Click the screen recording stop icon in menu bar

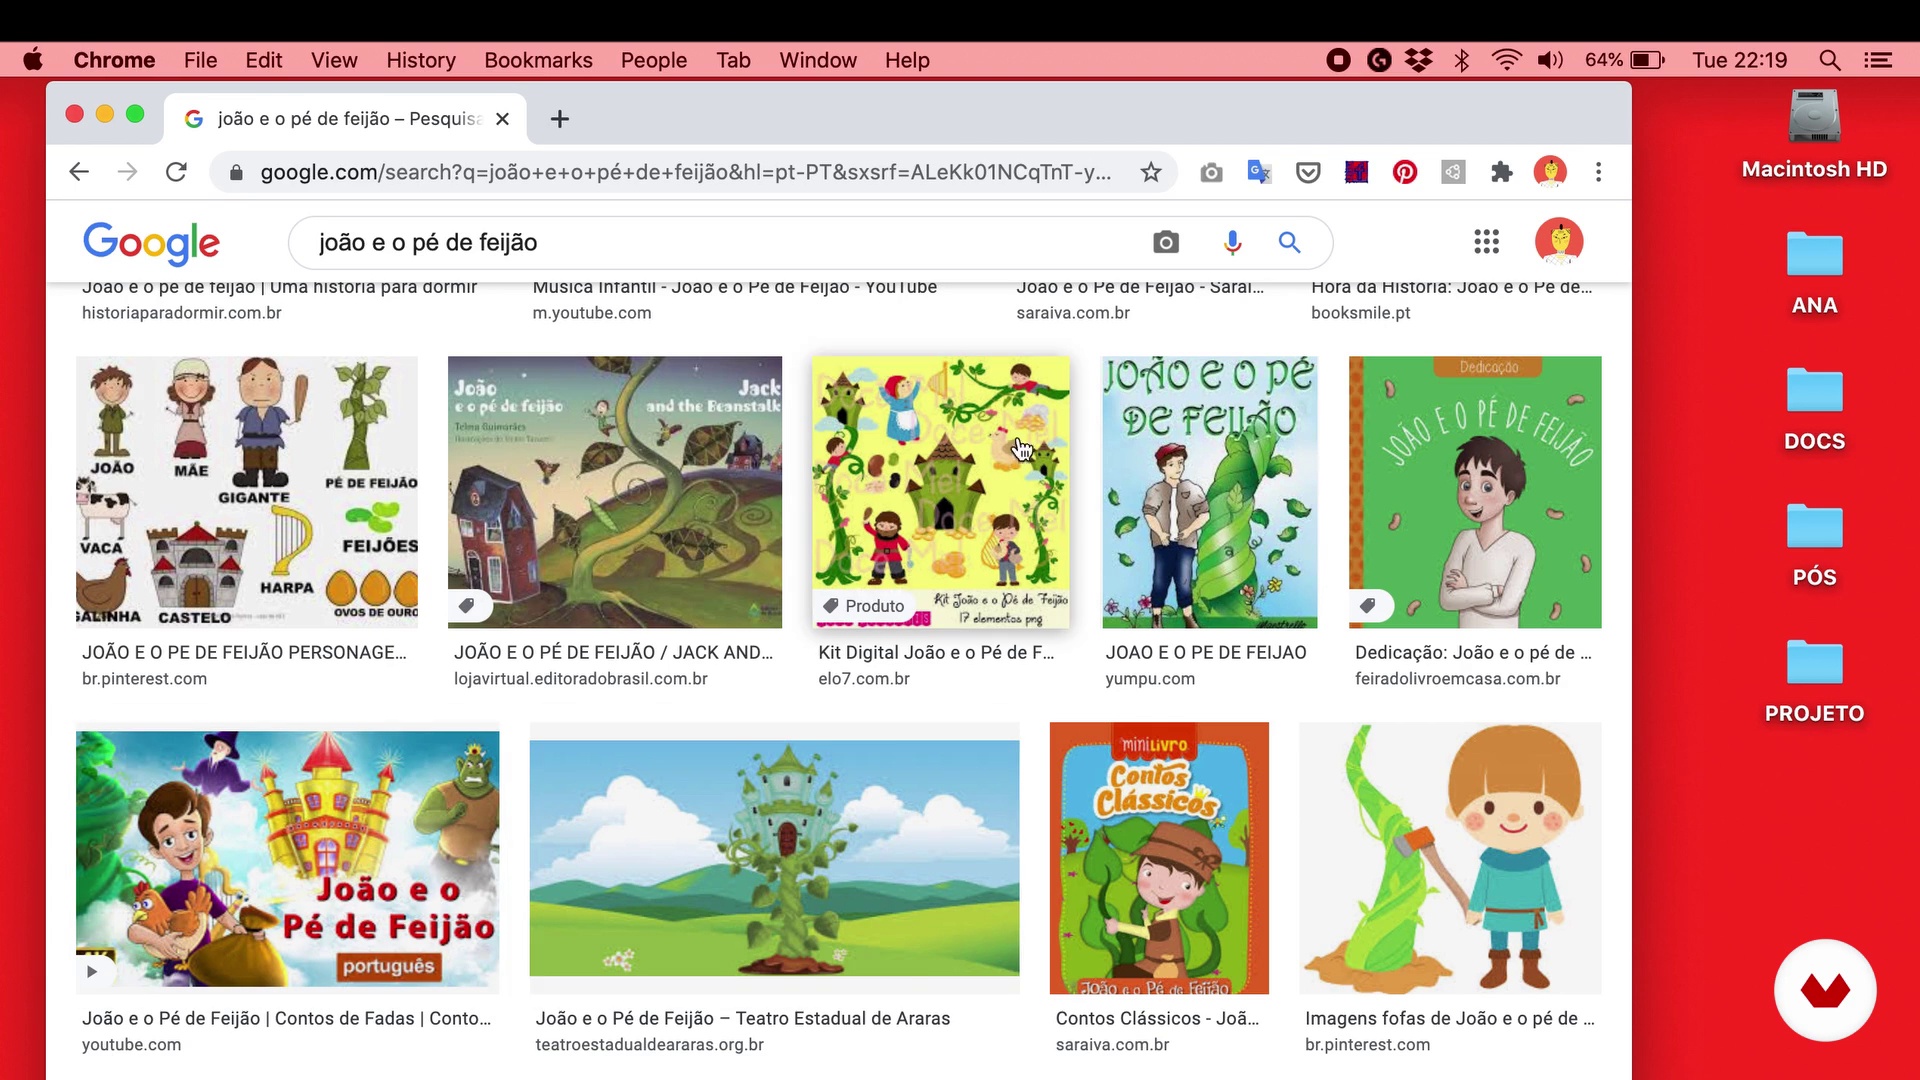(1338, 60)
